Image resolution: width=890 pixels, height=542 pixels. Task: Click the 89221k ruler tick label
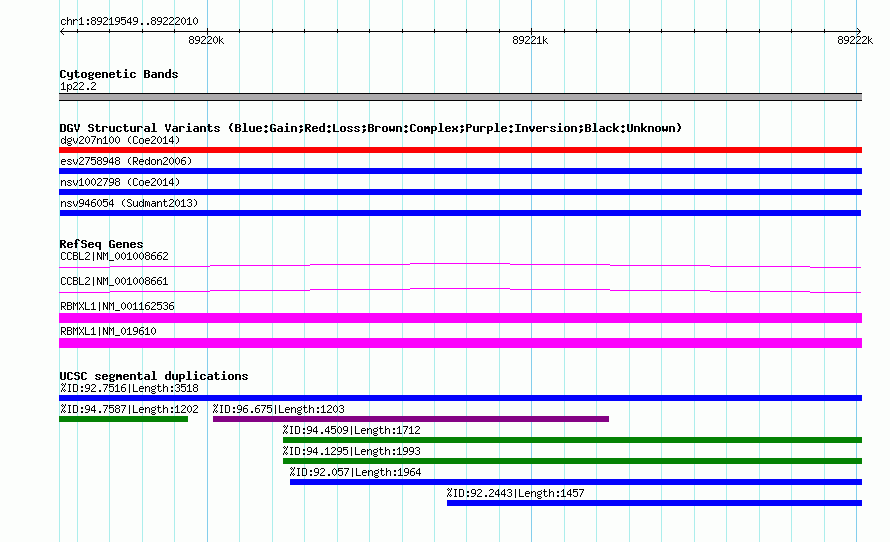530,40
